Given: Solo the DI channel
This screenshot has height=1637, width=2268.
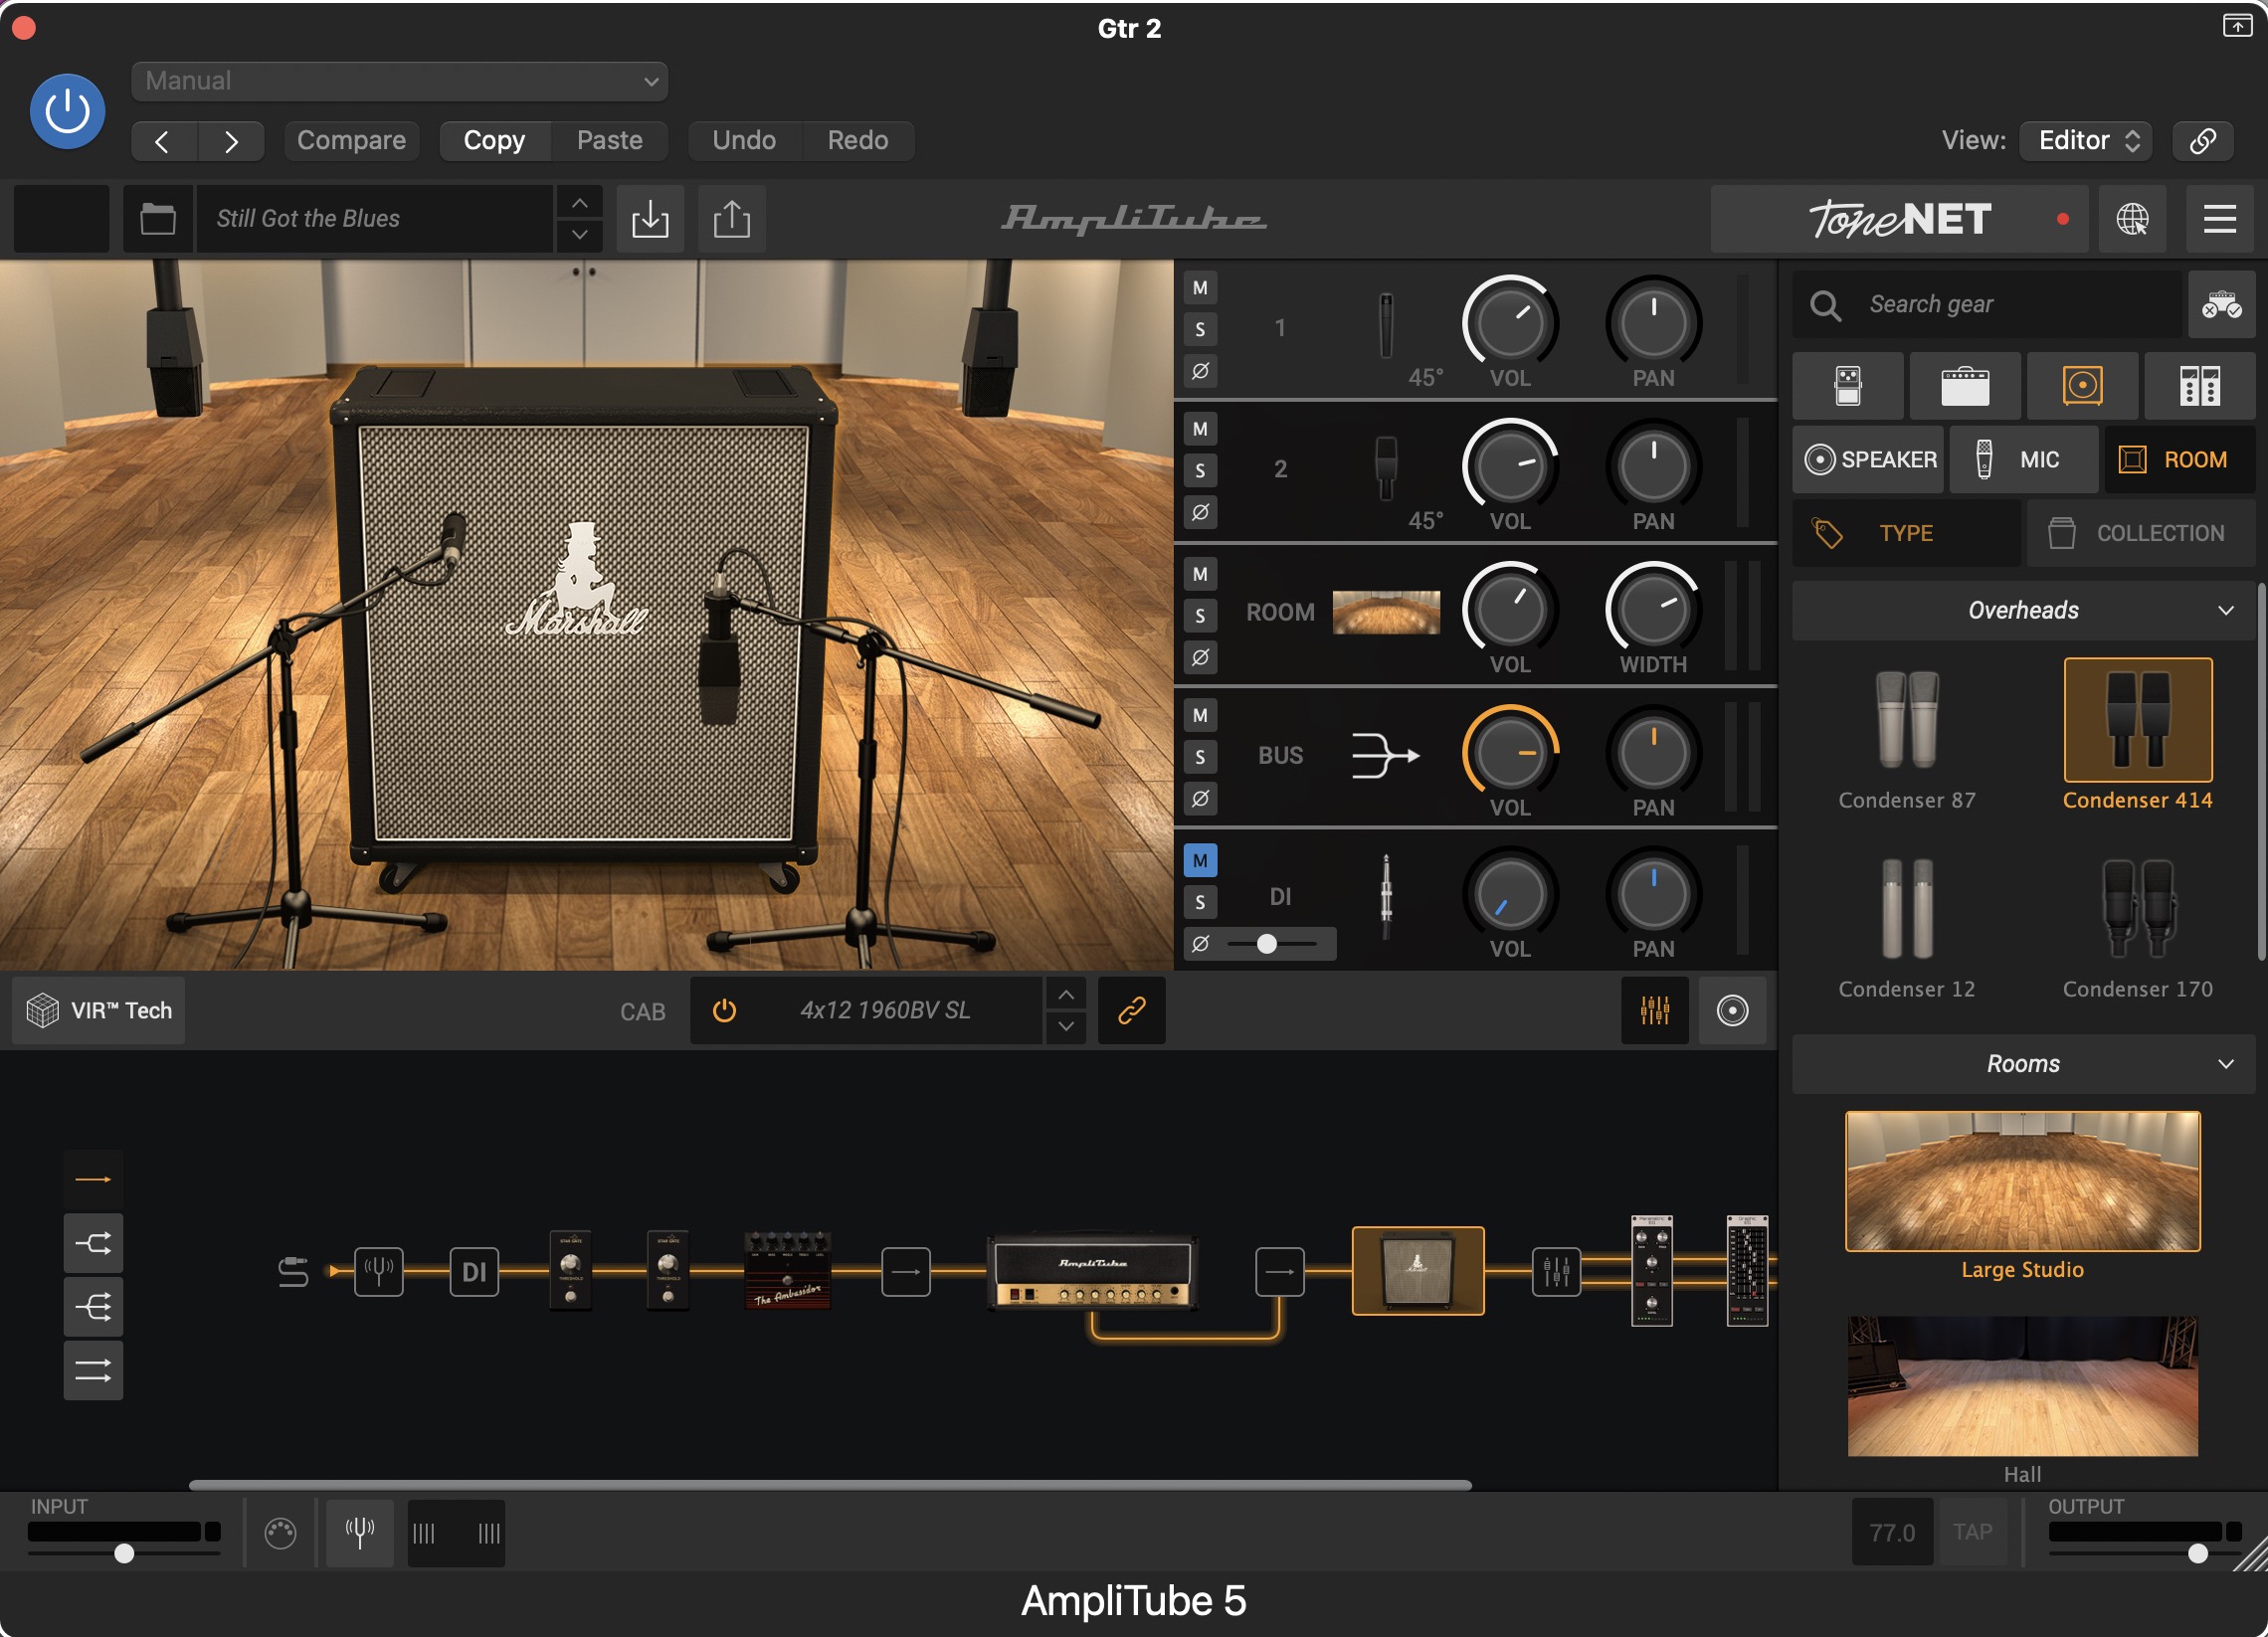Looking at the screenshot, I should (1200, 902).
